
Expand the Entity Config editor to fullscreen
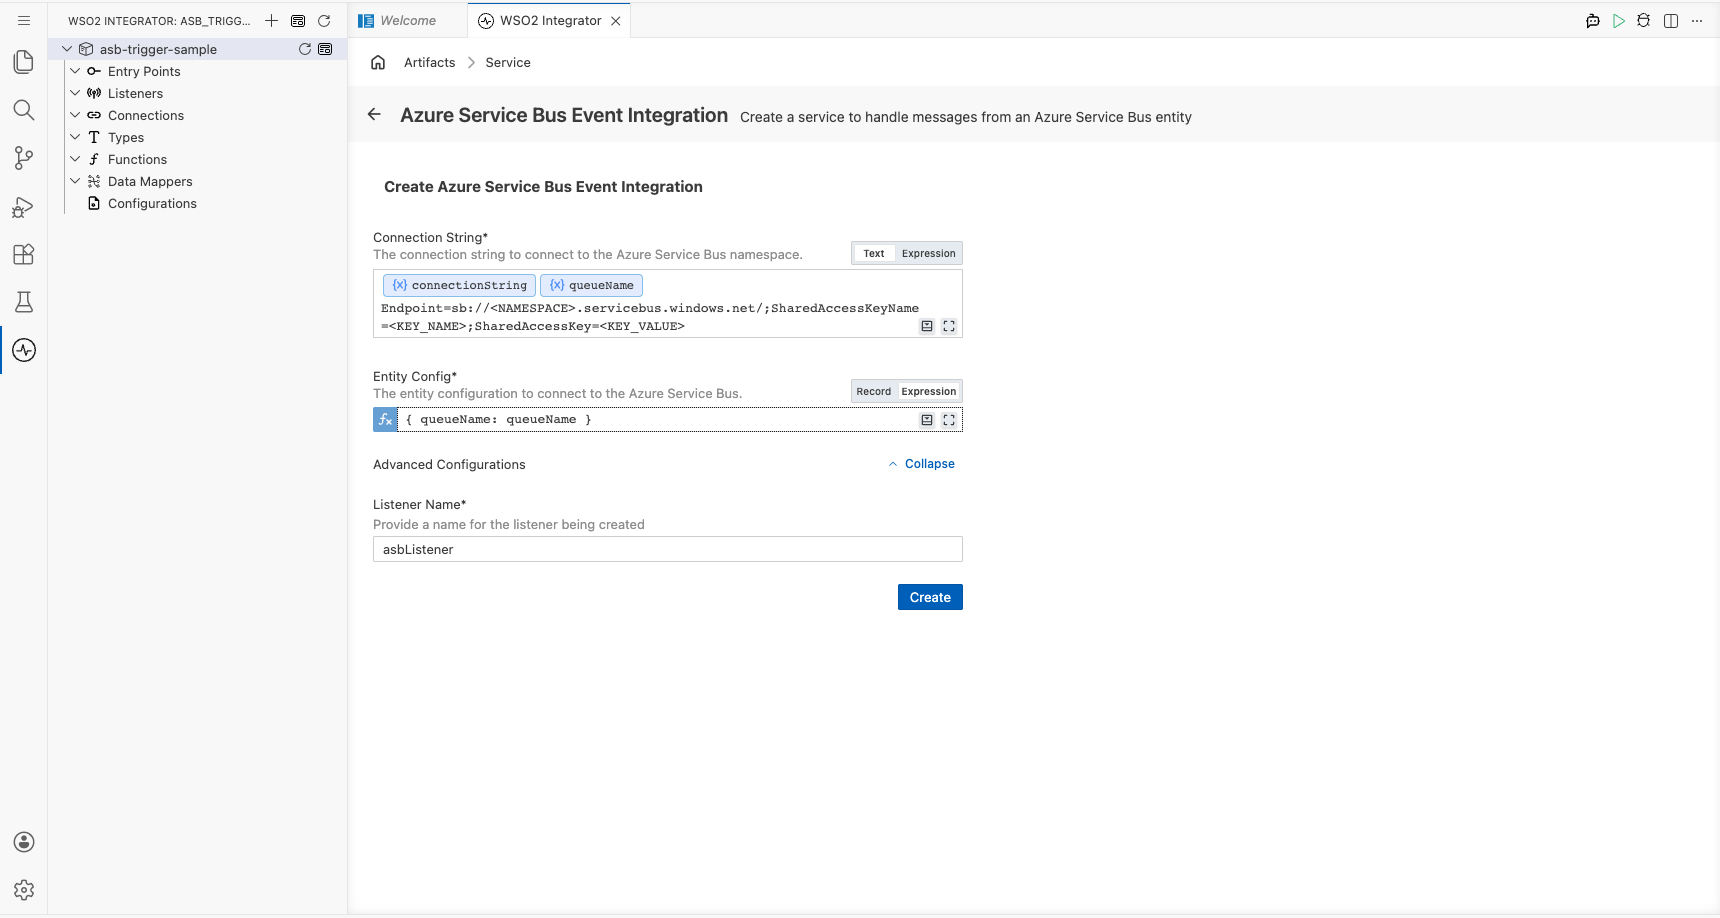point(949,420)
